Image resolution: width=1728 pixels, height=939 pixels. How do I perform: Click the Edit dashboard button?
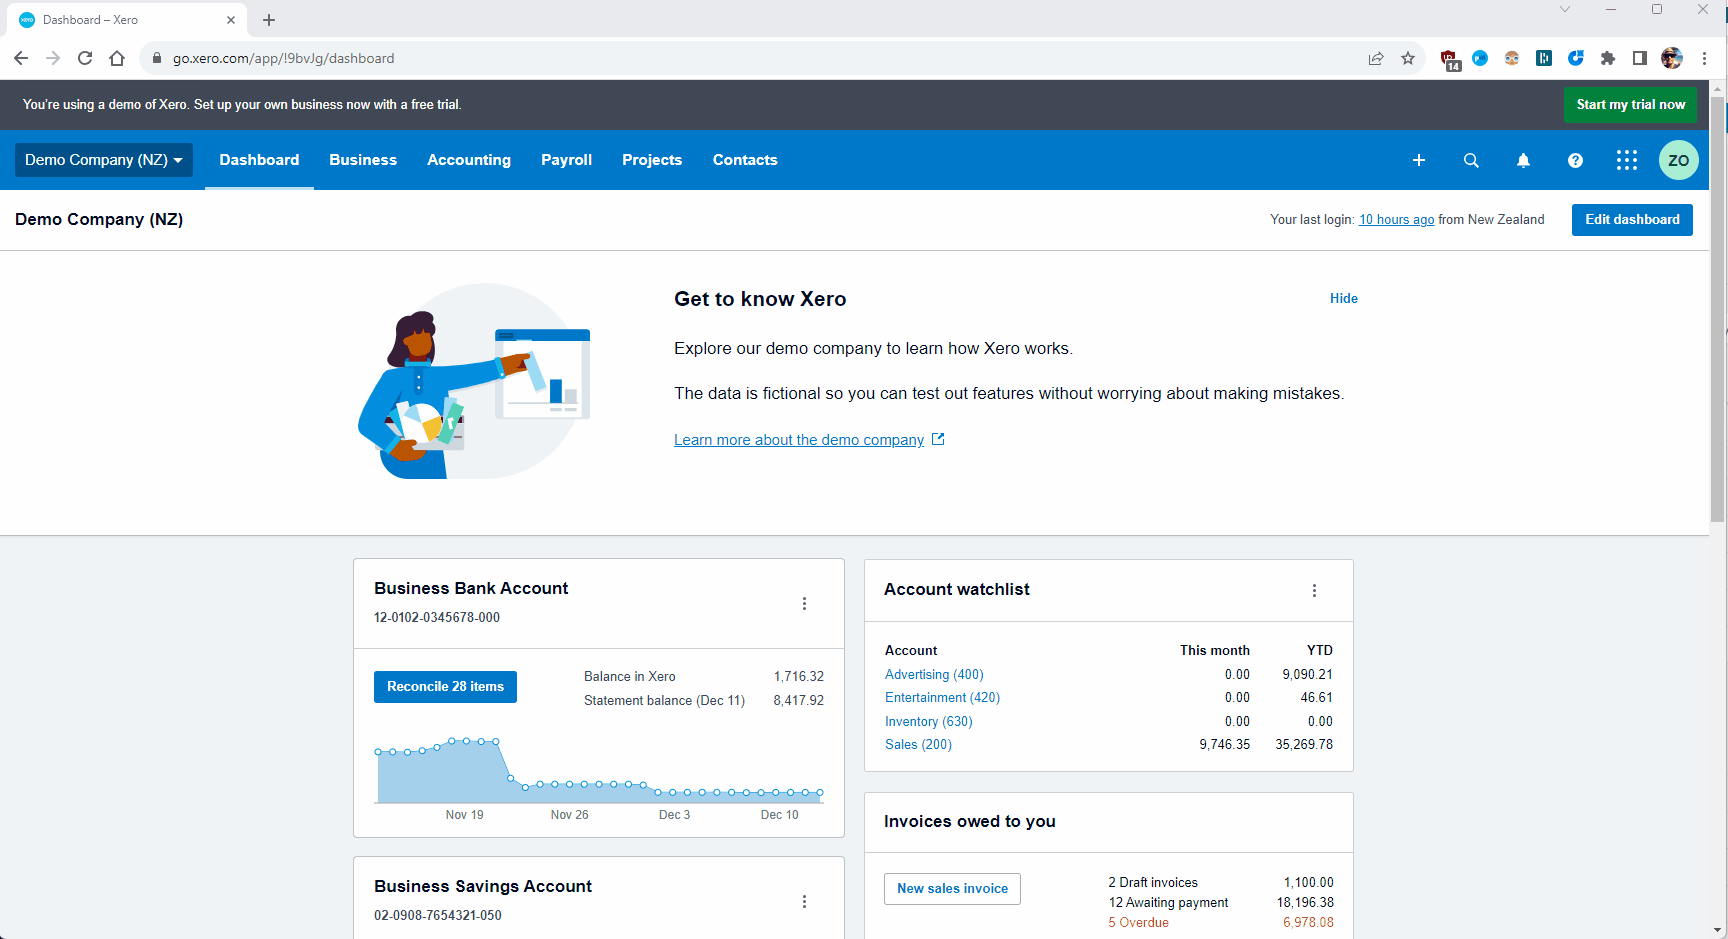[1632, 220]
